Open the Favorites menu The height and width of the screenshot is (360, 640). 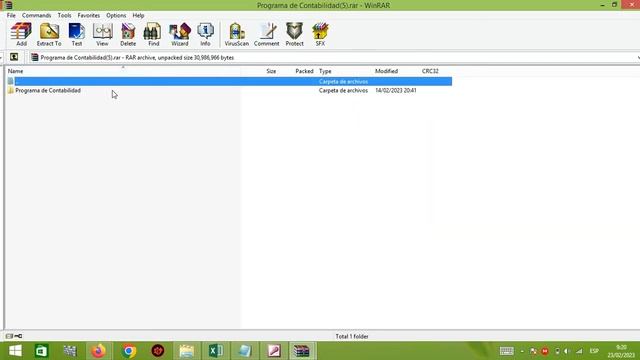(89, 15)
